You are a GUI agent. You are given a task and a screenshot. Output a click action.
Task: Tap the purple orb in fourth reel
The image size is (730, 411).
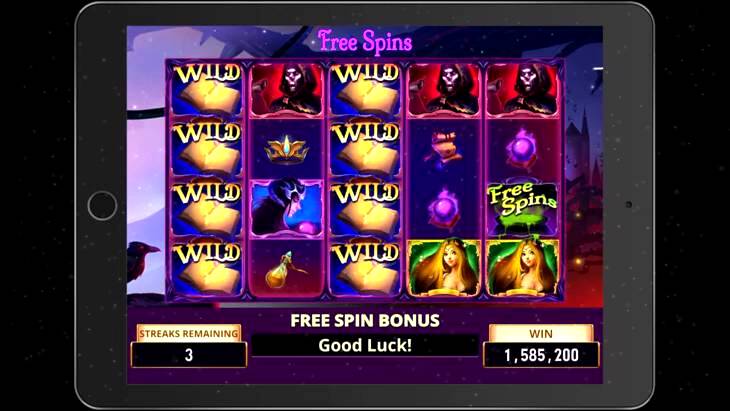point(443,209)
